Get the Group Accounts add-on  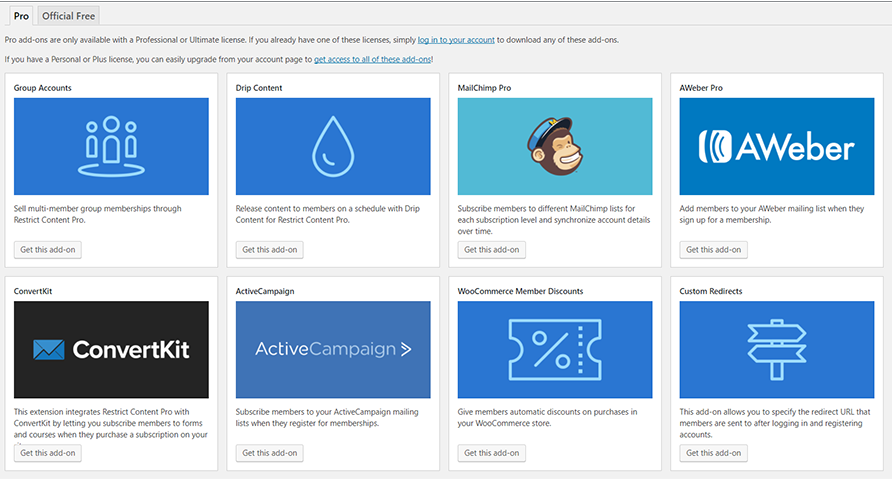(x=47, y=250)
